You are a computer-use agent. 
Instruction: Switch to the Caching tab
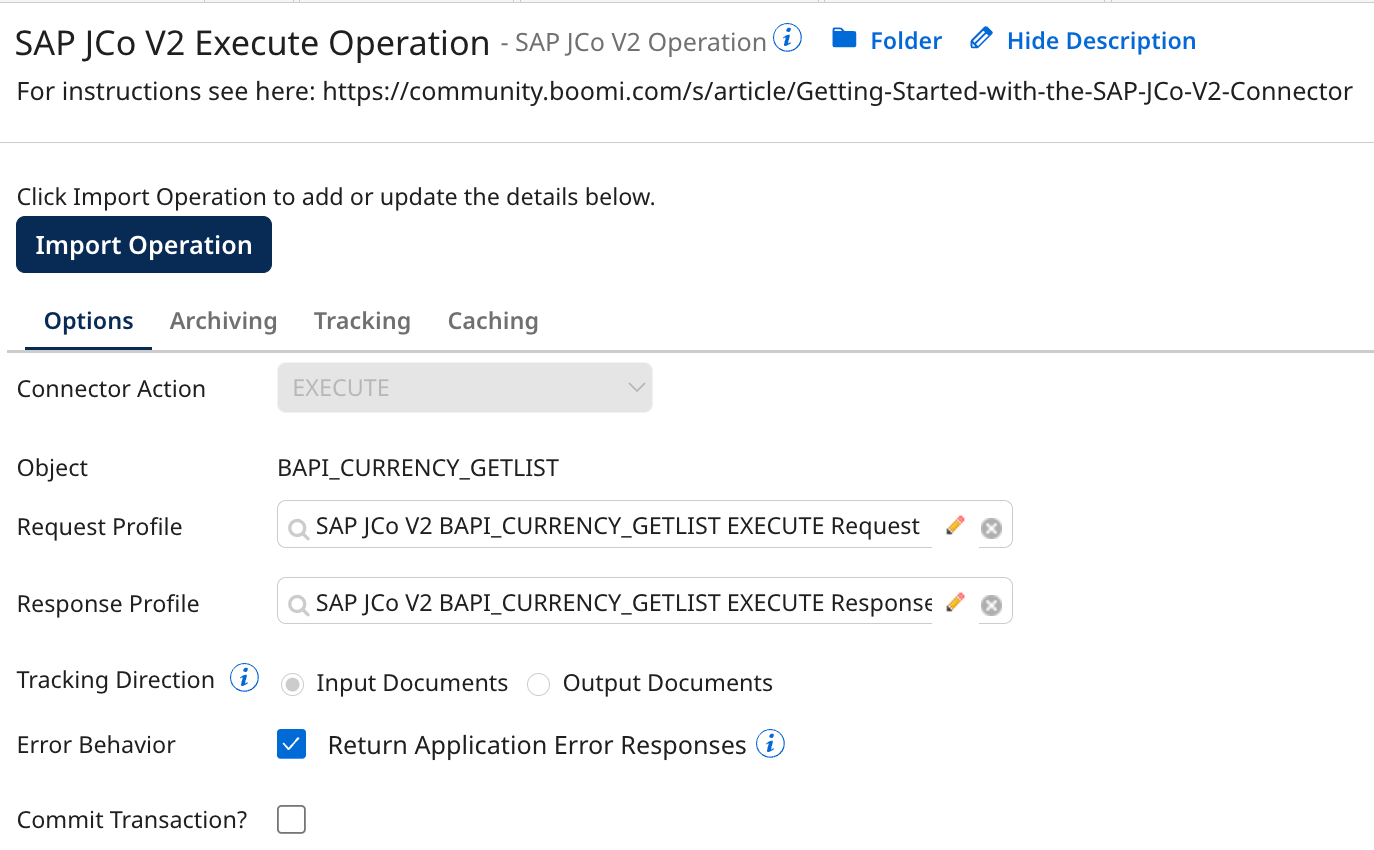(492, 321)
